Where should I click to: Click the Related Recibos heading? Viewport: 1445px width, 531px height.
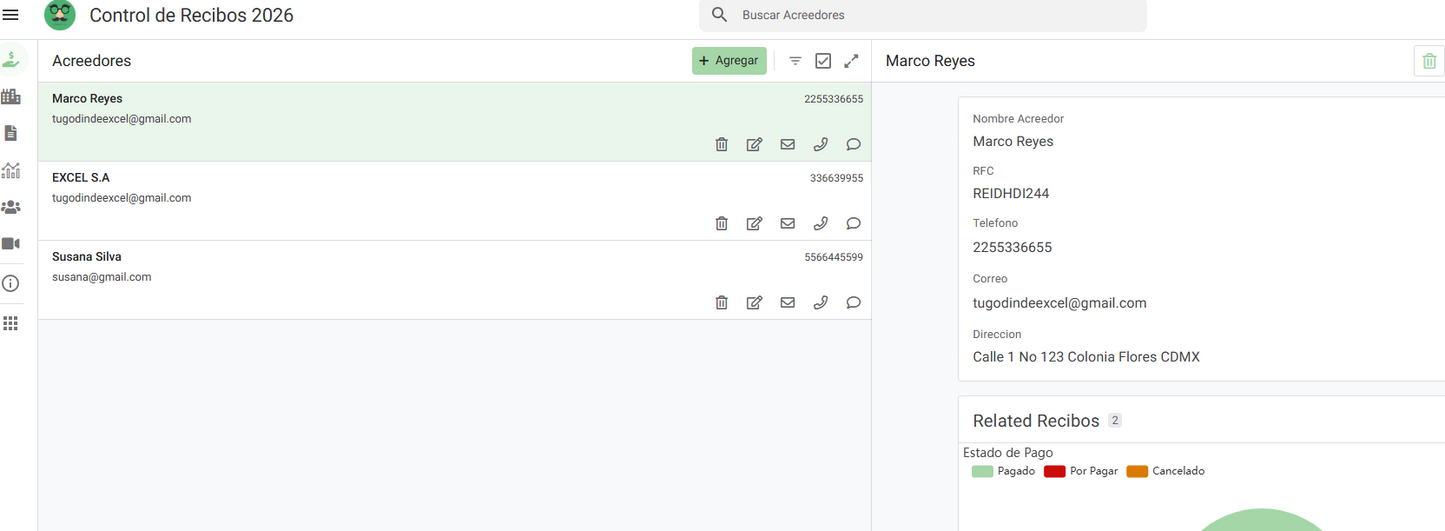tap(1036, 421)
